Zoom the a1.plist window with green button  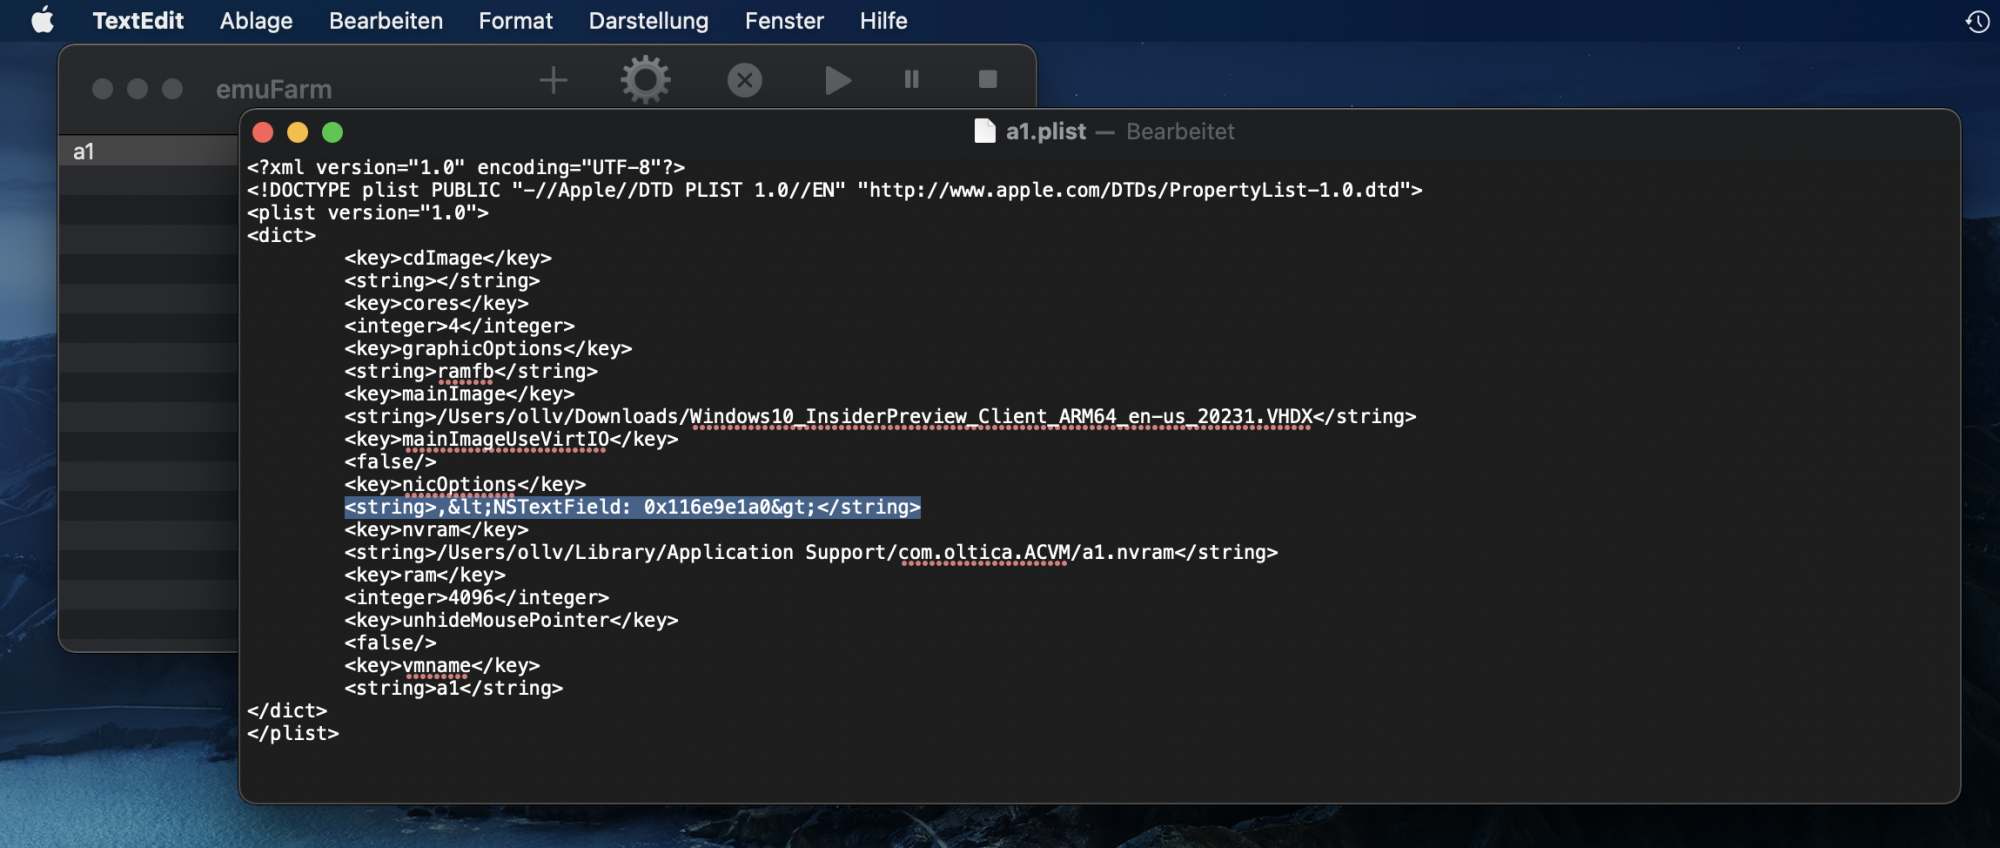pos(332,132)
